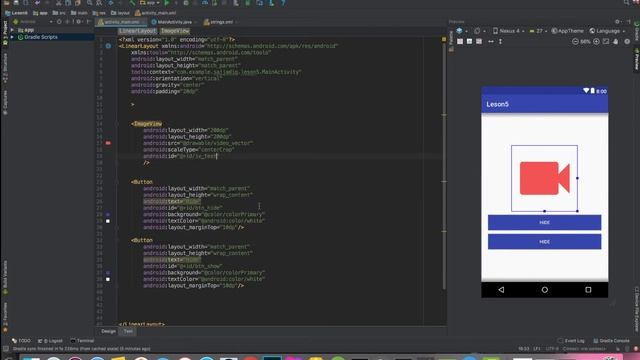This screenshot has width=640, height=360.
Task: Open the Nexus 4 device dropdown
Action: (x=509, y=31)
